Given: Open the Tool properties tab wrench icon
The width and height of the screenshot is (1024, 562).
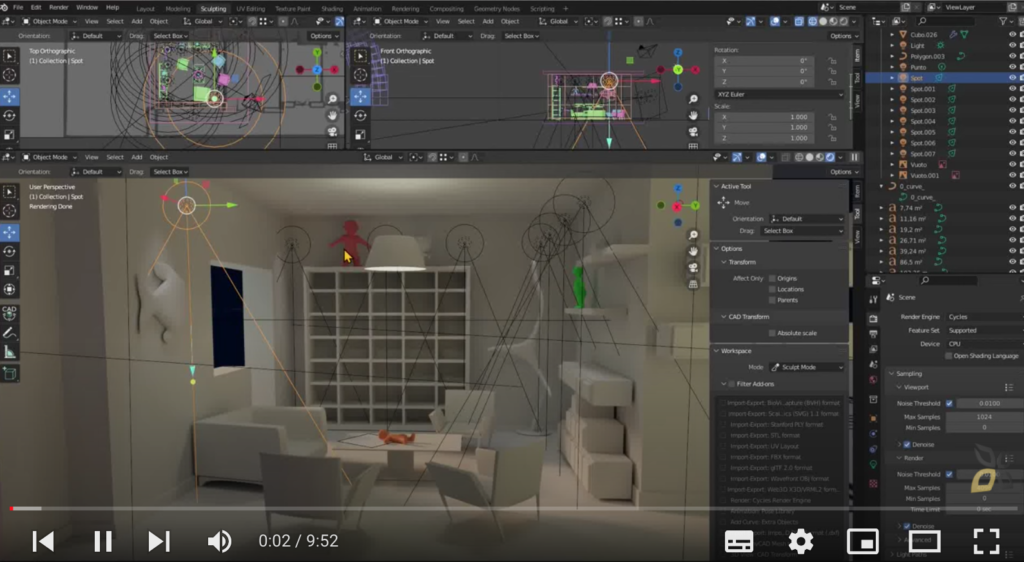Looking at the screenshot, I should pyautogui.click(x=874, y=300).
